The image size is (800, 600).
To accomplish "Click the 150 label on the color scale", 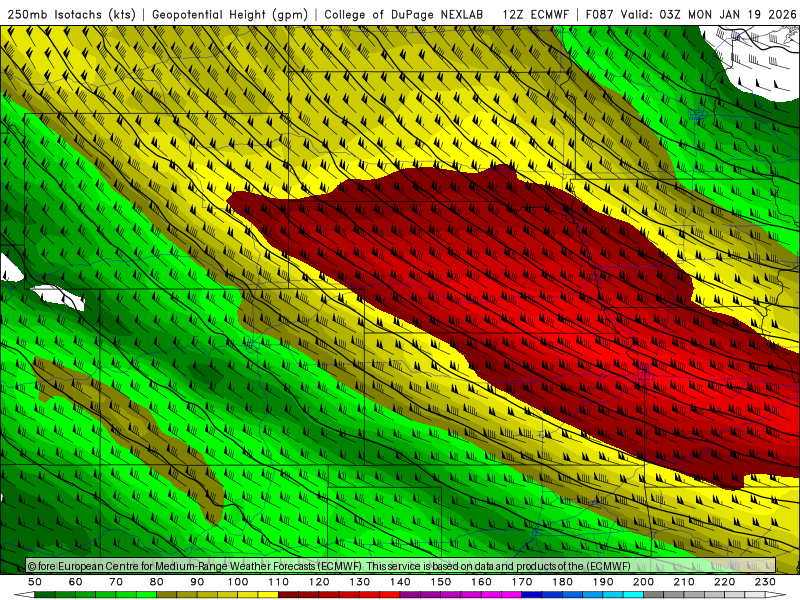I will [440, 582].
